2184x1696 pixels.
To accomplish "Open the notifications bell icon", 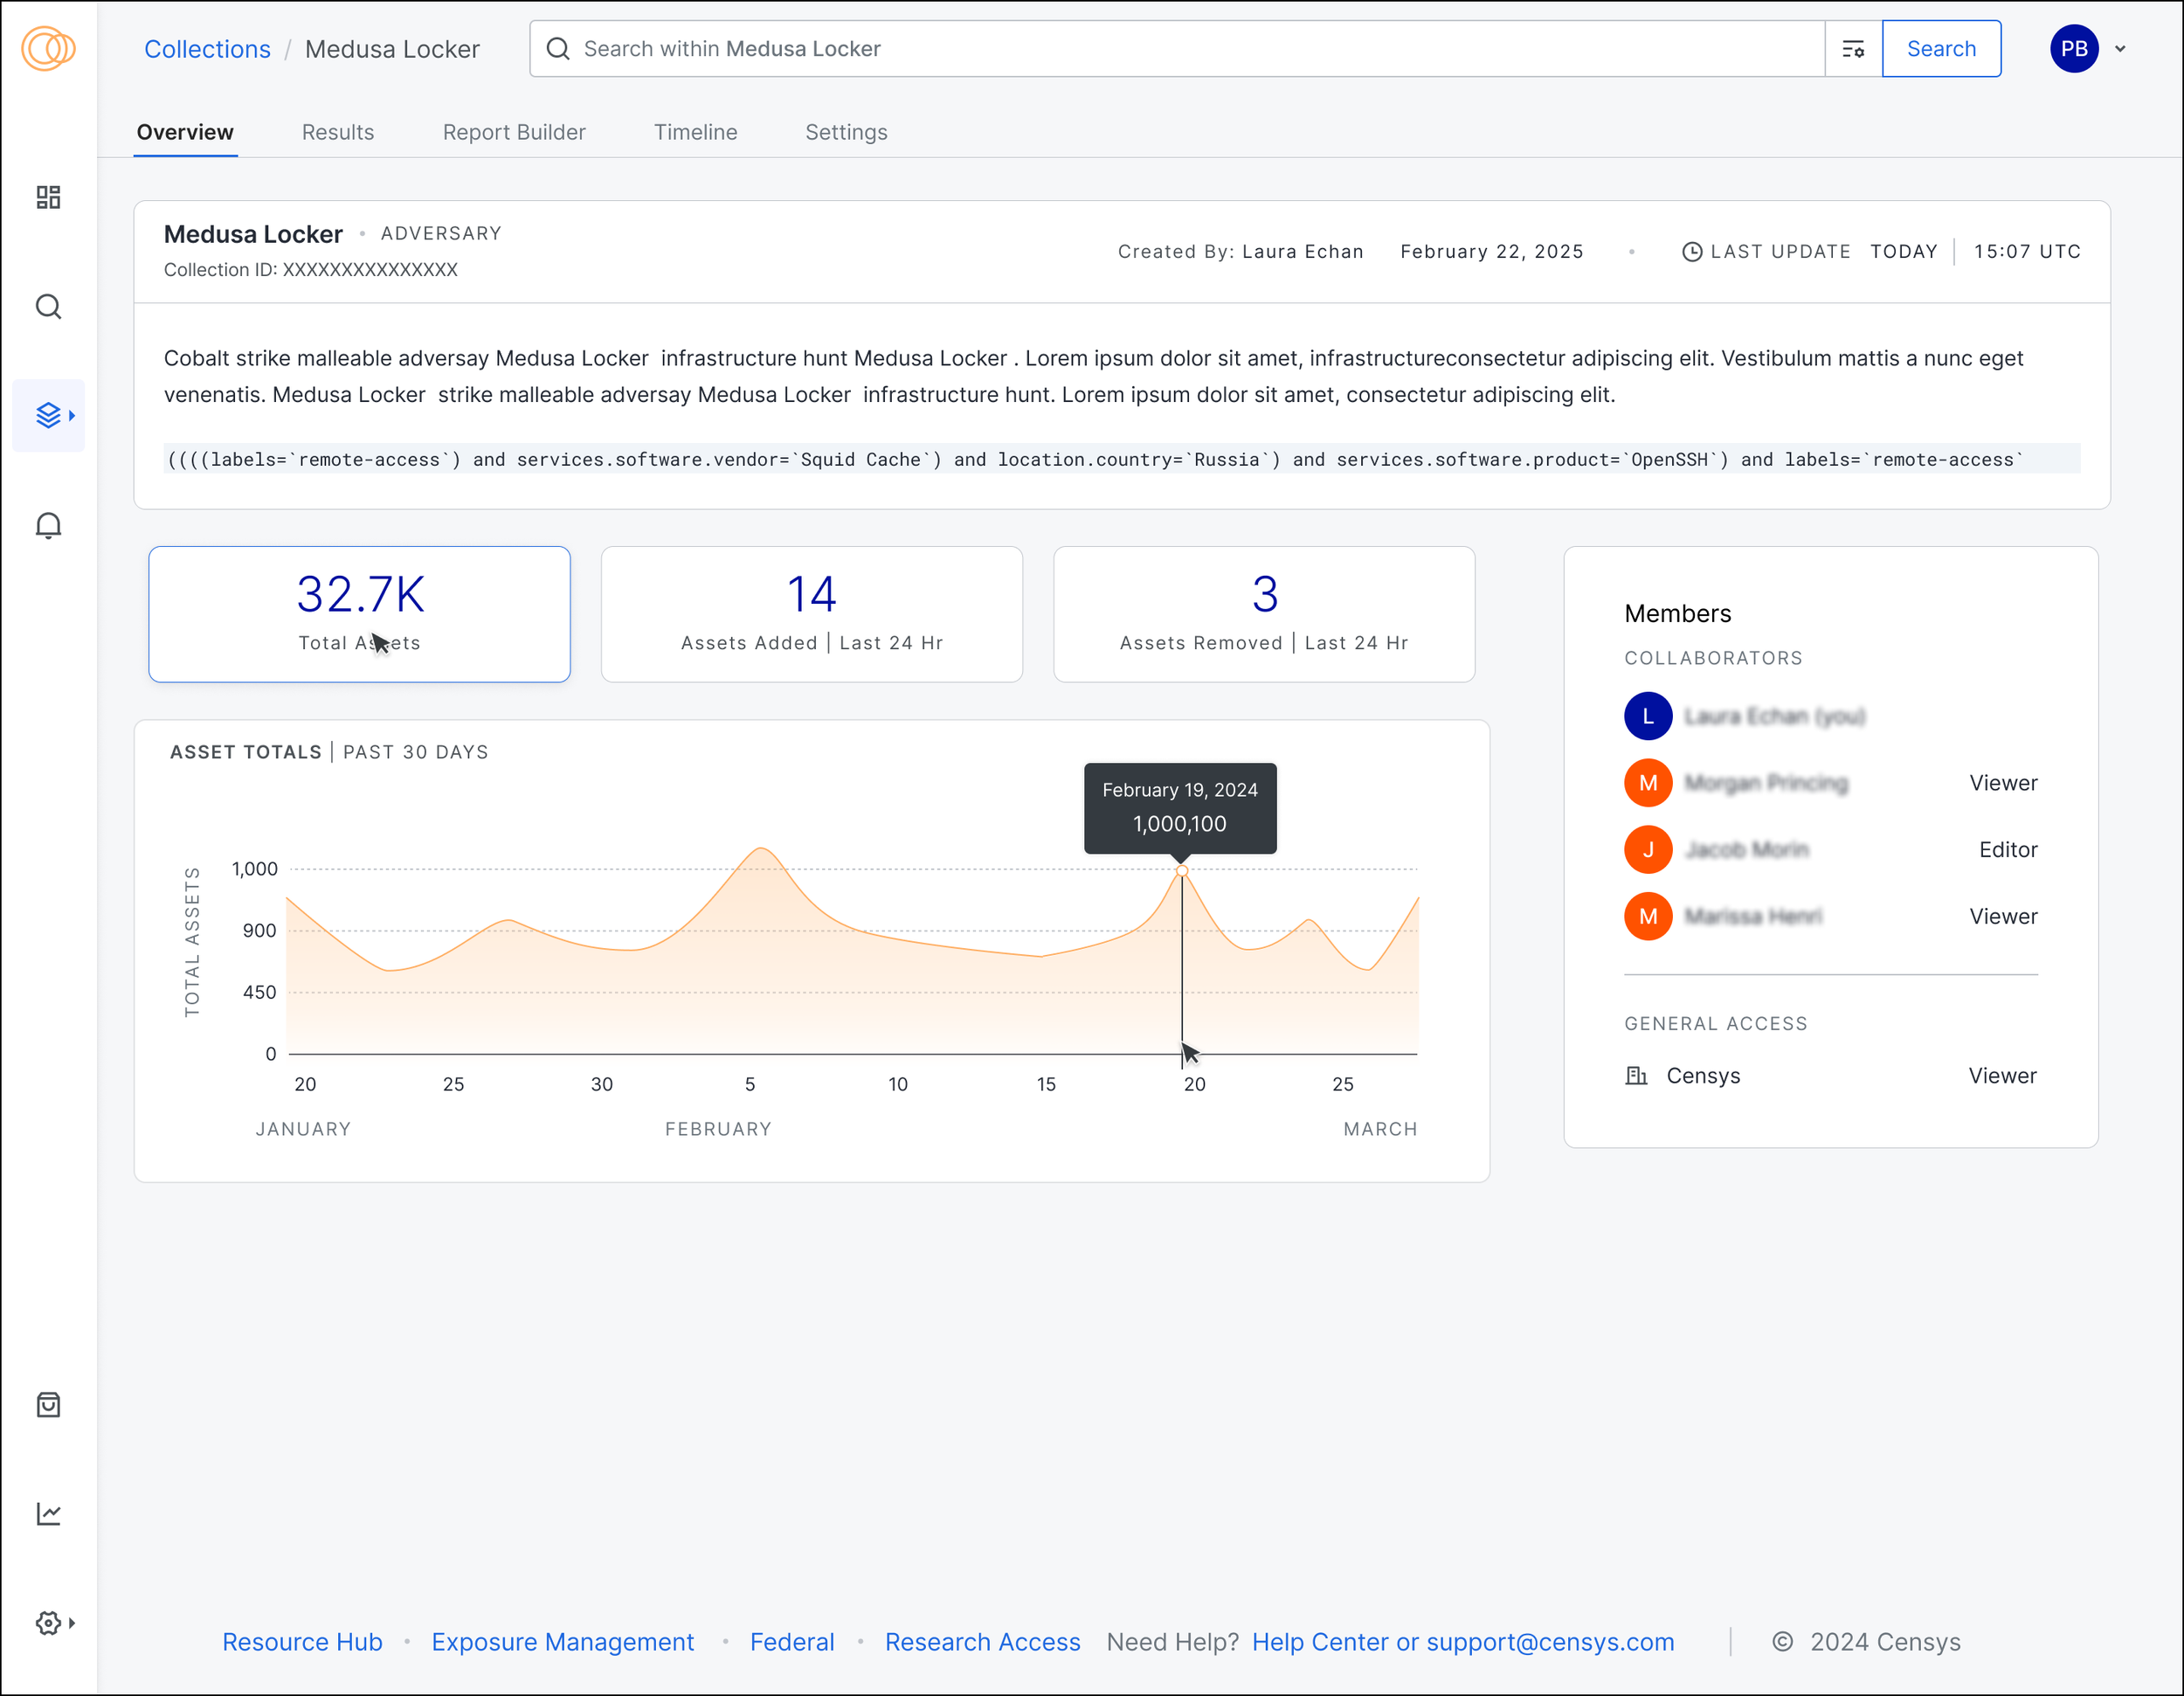I will [48, 525].
